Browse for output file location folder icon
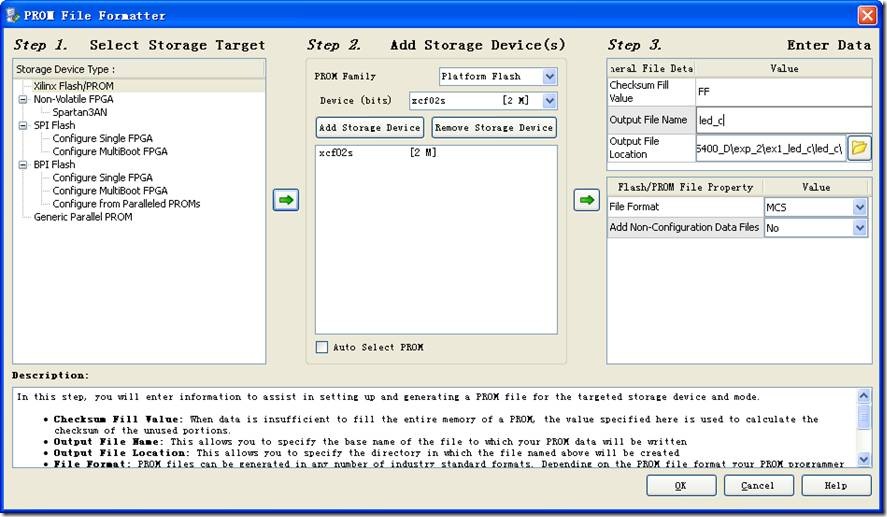The height and width of the screenshot is (517, 887). 859,148
